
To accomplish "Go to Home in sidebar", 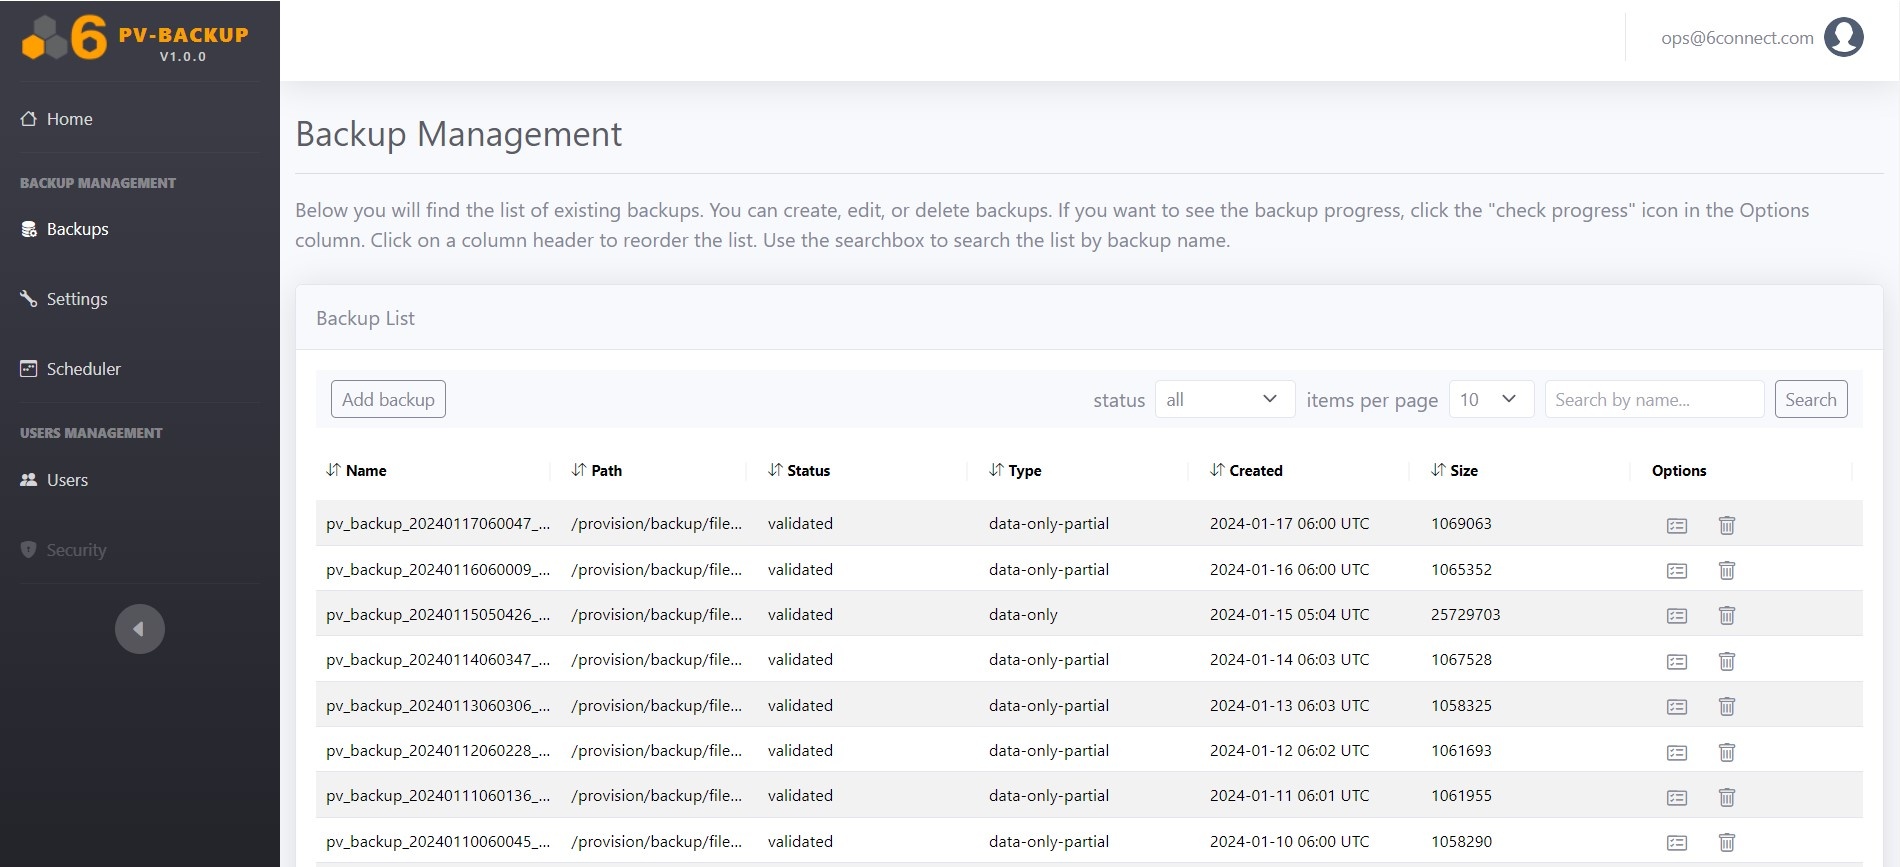I will 69,119.
